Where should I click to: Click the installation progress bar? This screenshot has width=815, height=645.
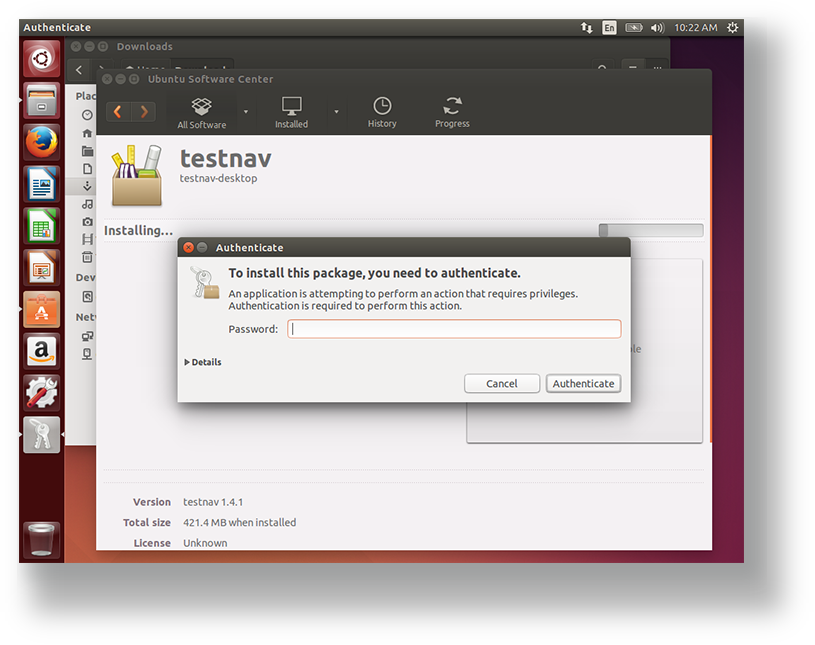[x=651, y=230]
